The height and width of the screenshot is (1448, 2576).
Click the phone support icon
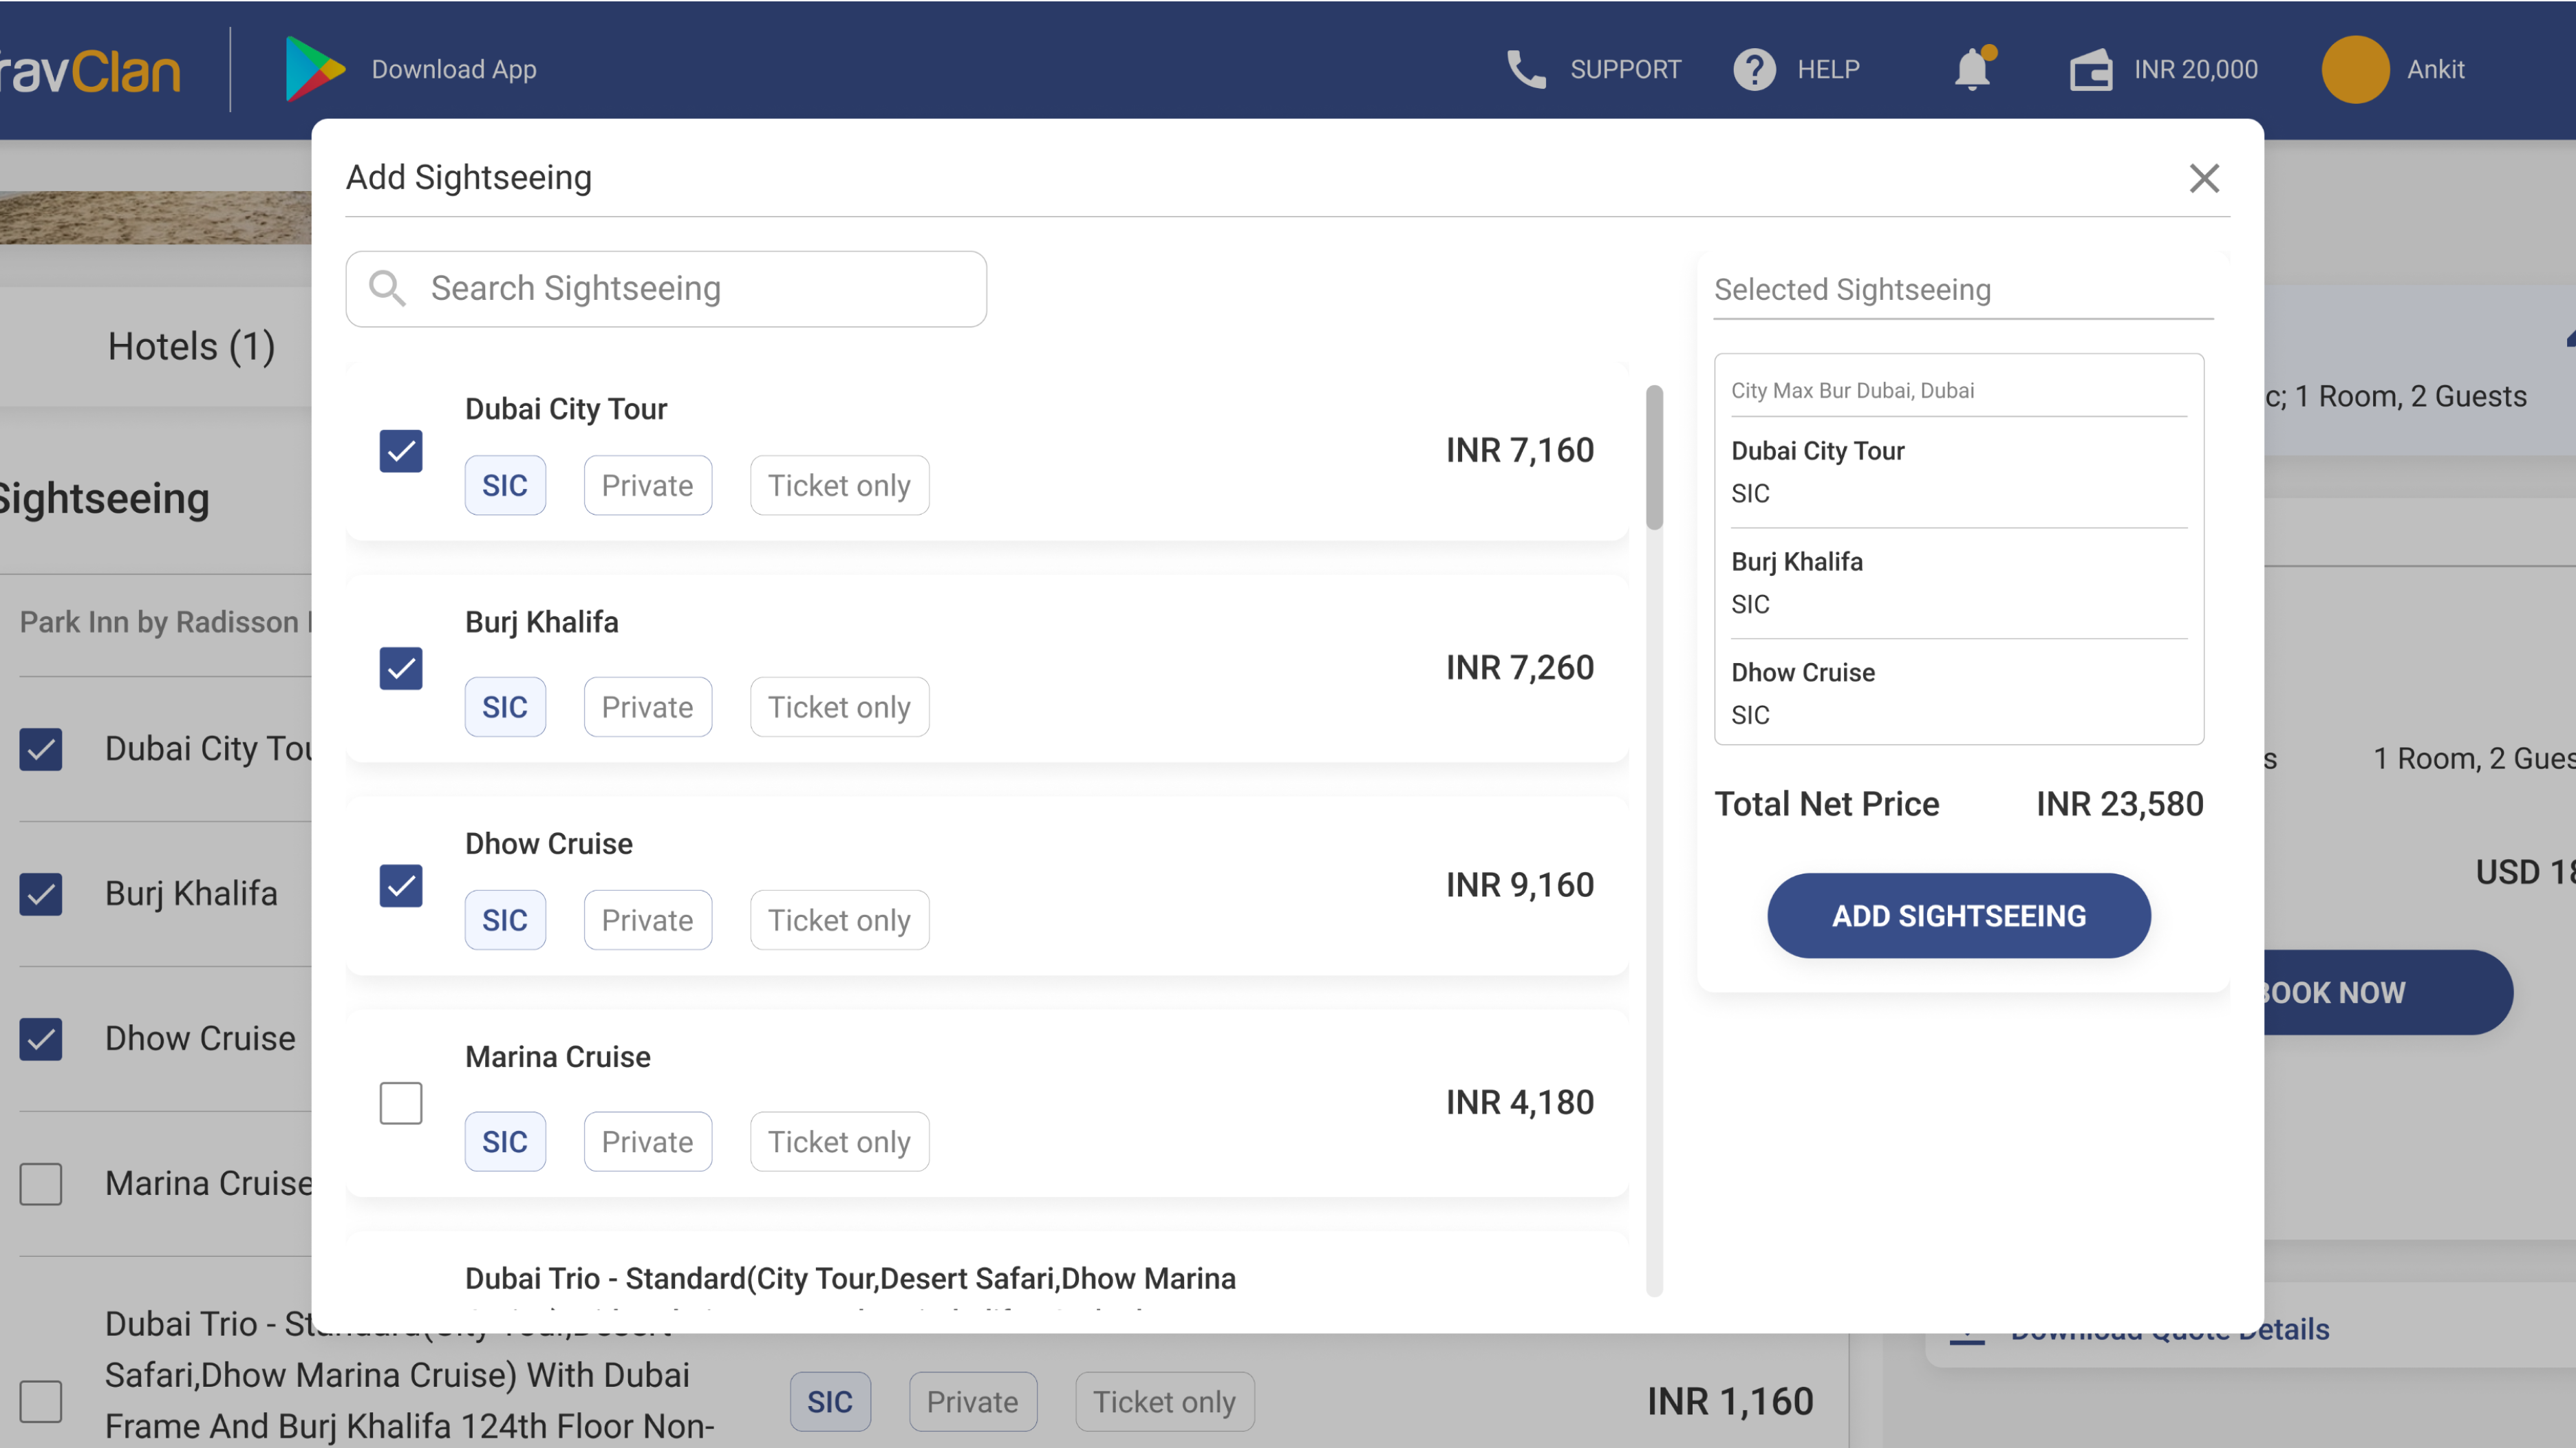1526,69
